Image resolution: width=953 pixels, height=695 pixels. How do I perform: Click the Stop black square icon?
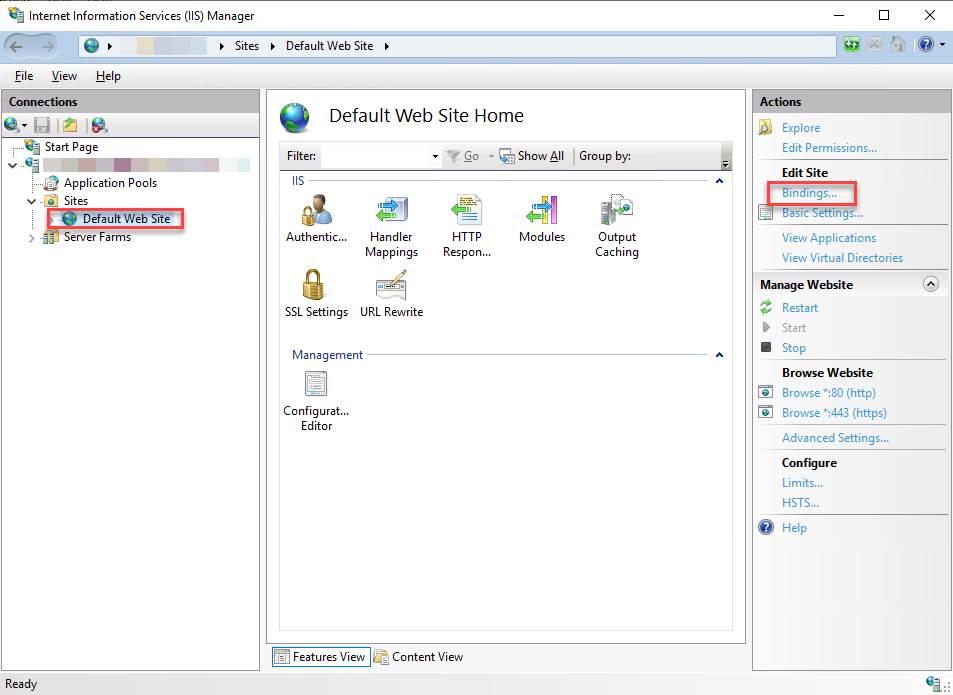click(x=766, y=347)
